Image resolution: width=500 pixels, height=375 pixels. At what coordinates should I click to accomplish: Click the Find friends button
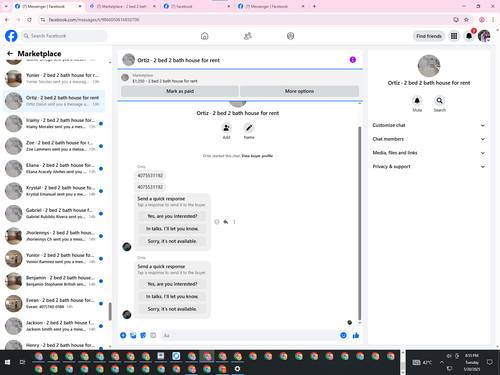click(429, 36)
